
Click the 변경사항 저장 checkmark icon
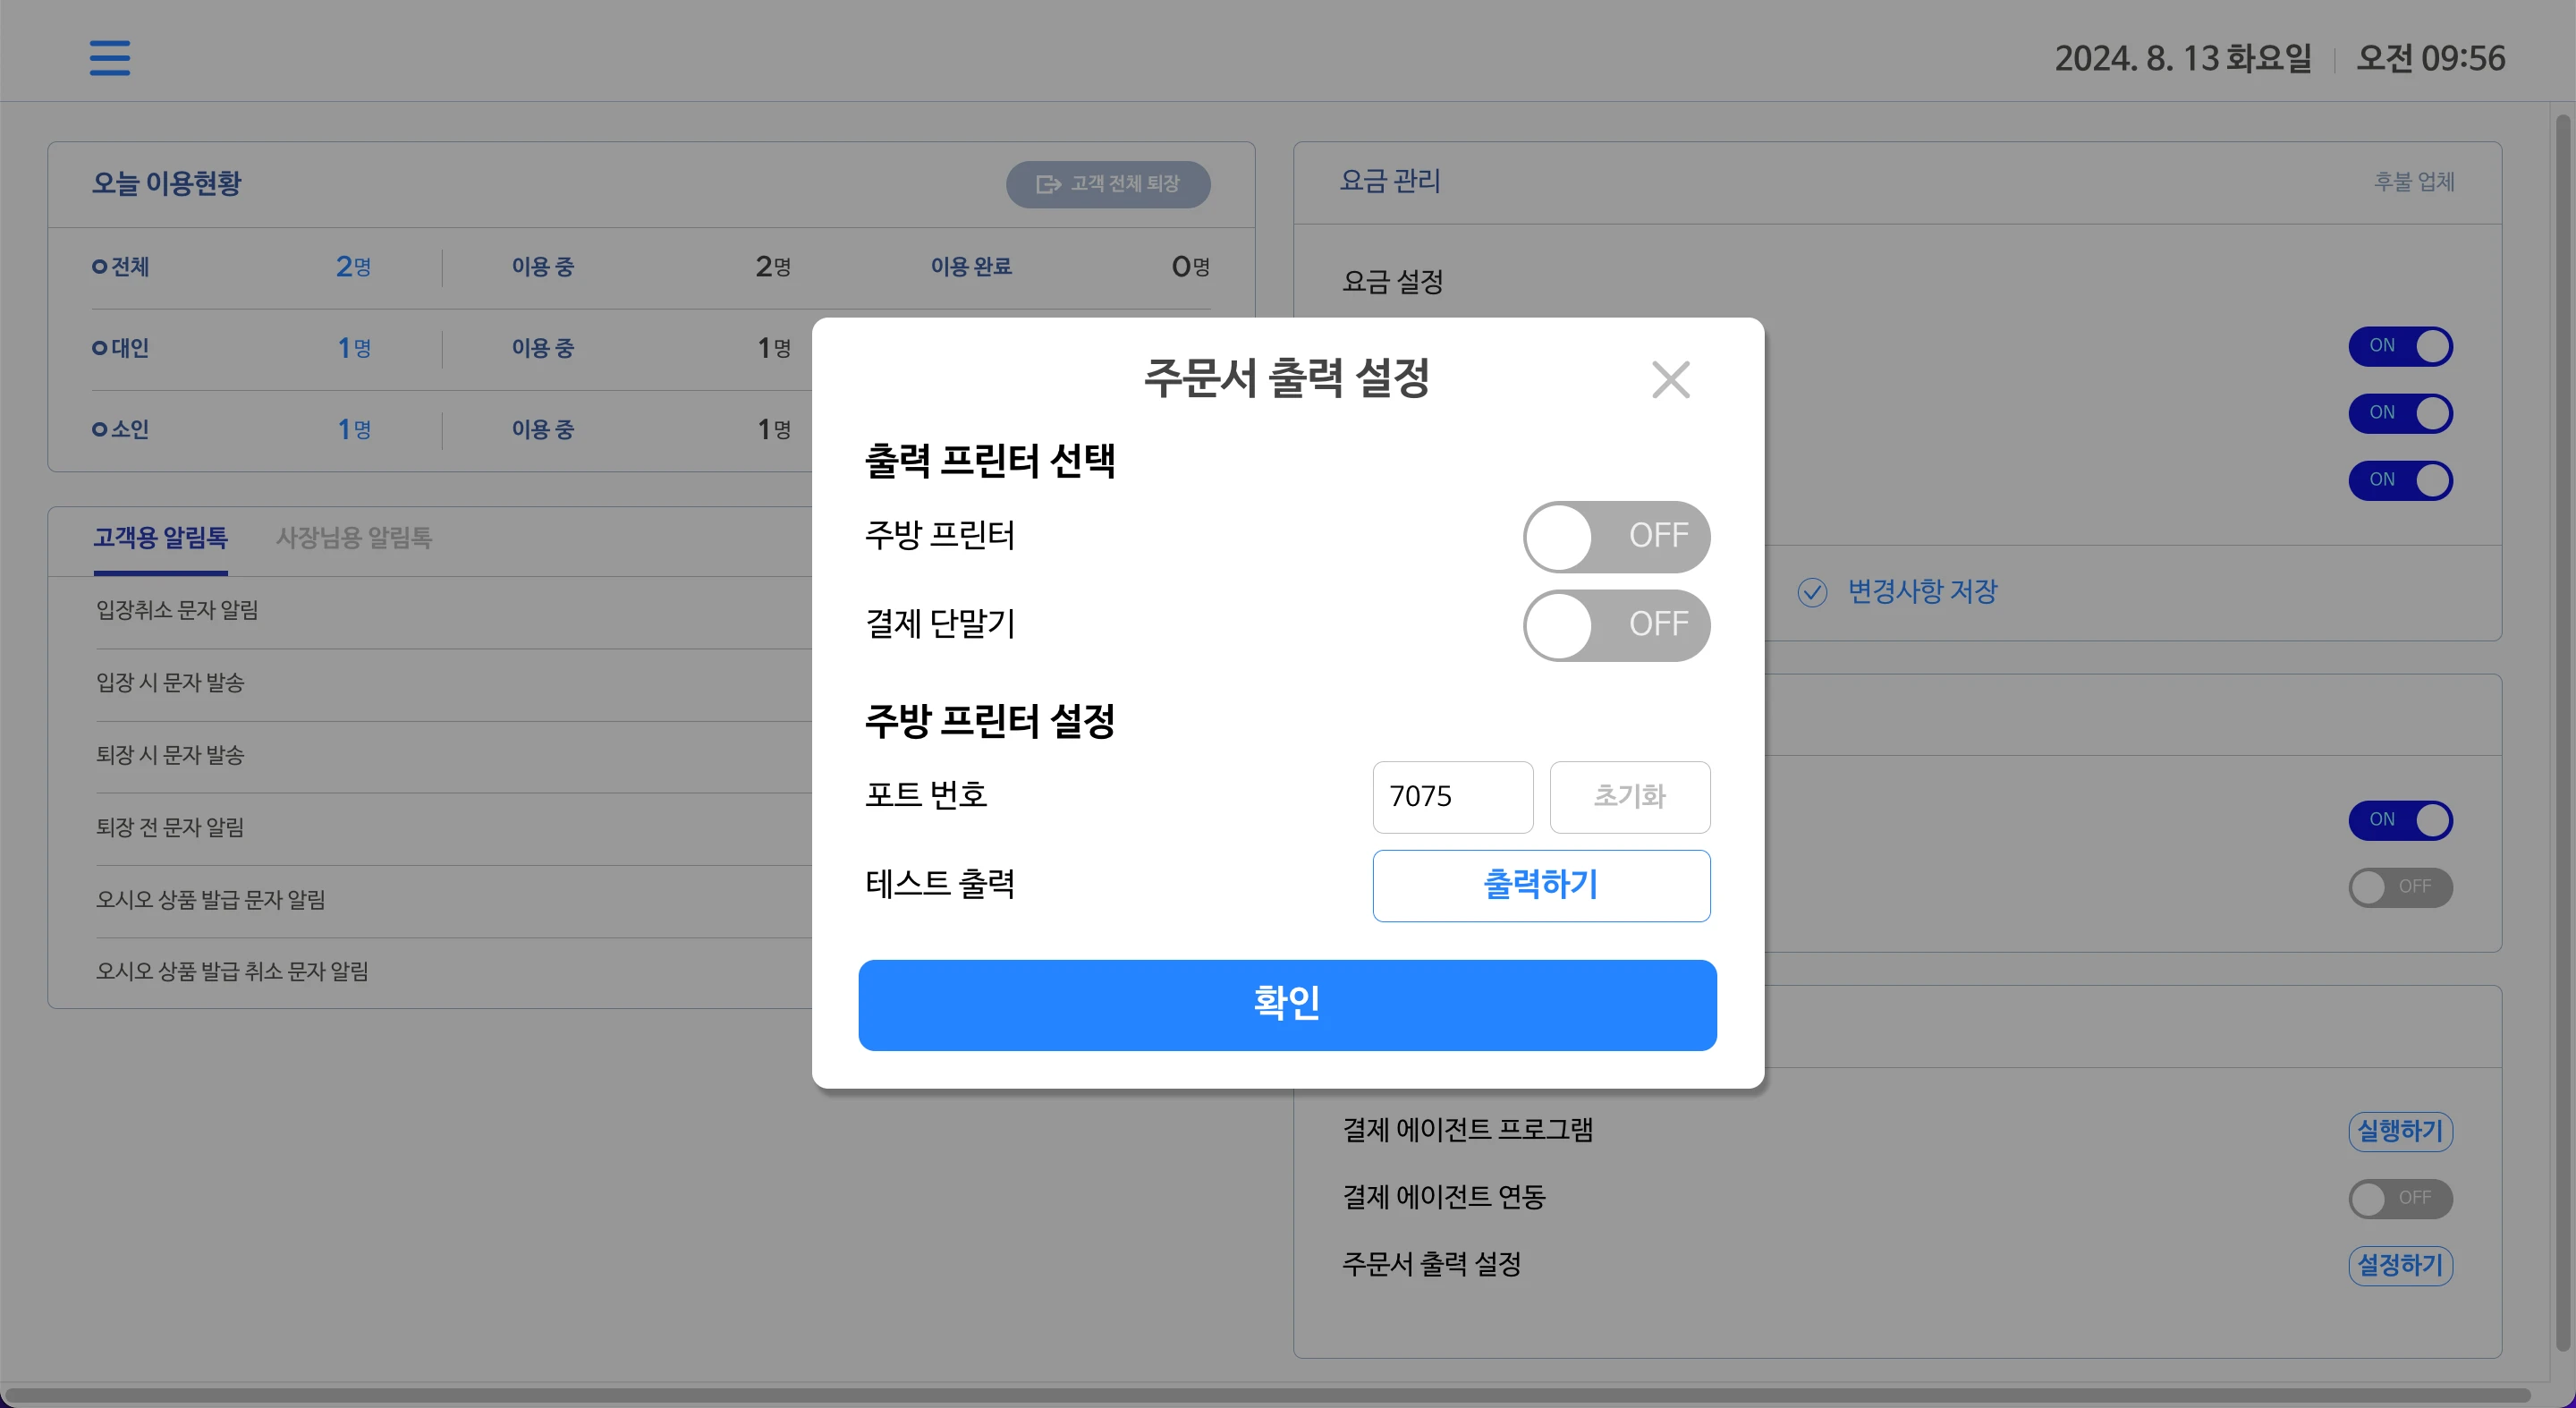1812,592
